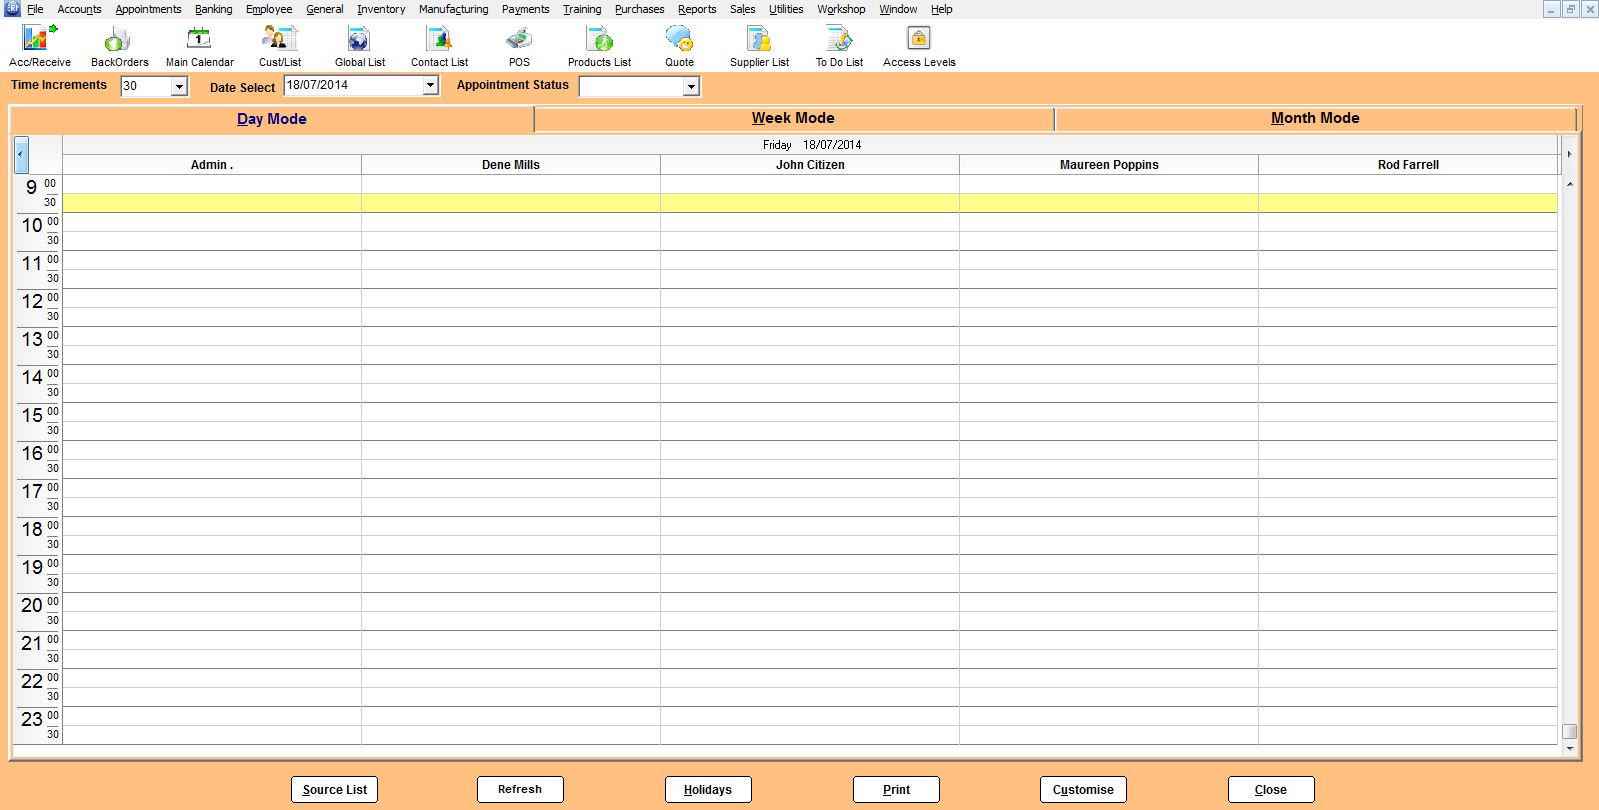Launch the POS icon
This screenshot has height=810, width=1599.
(519, 46)
